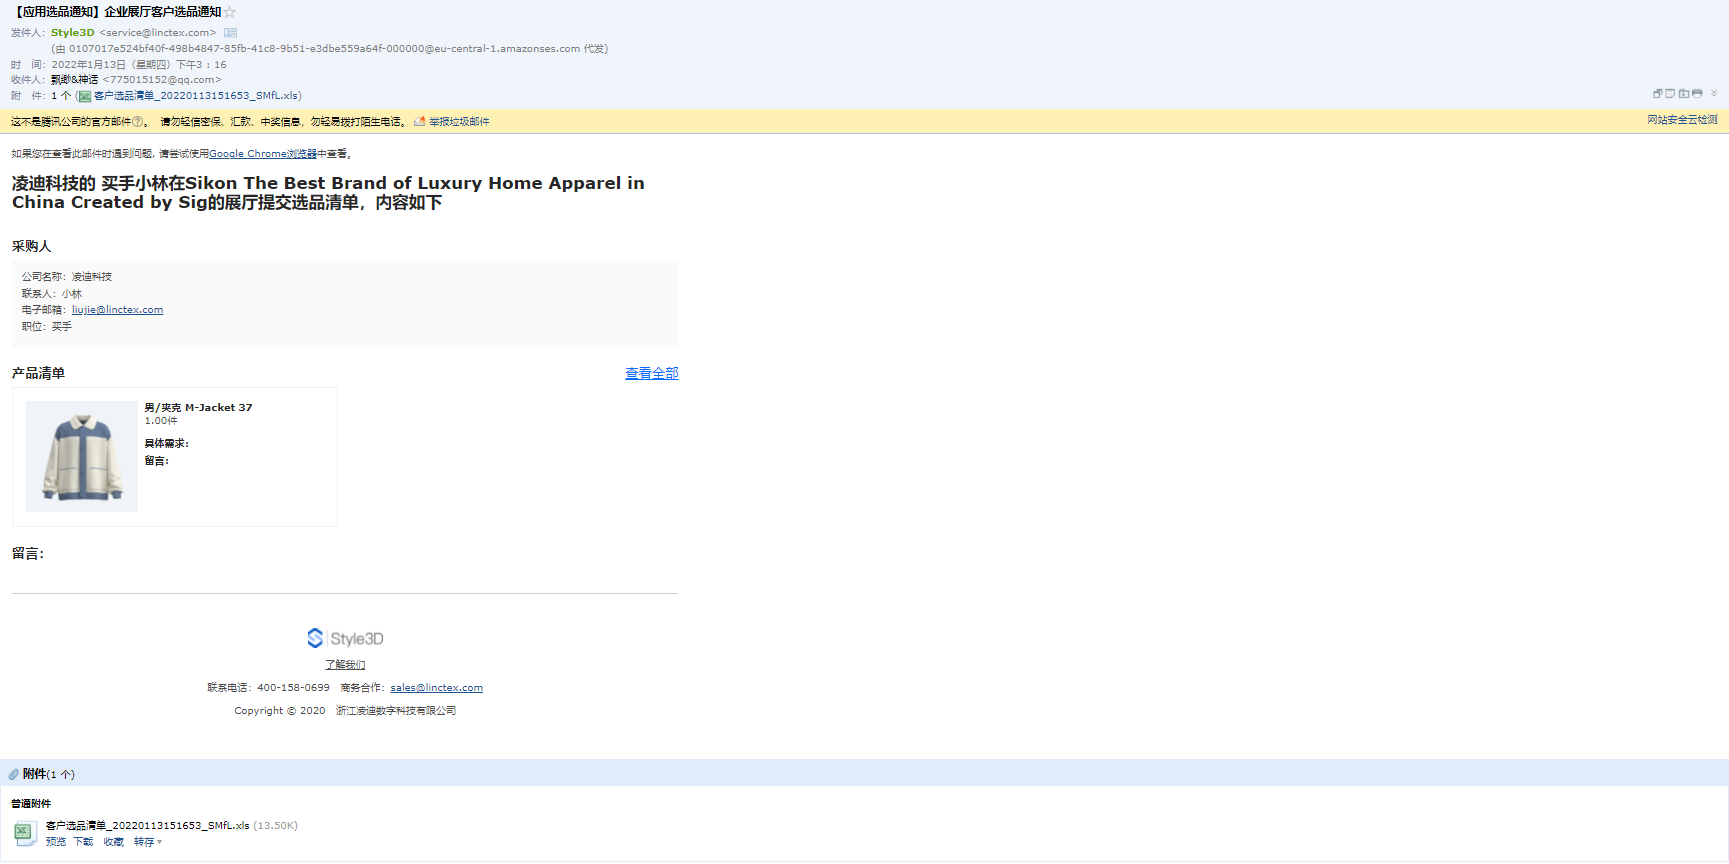1729x864 pixels.
Task: Click the add note icon
Action: (1670, 94)
